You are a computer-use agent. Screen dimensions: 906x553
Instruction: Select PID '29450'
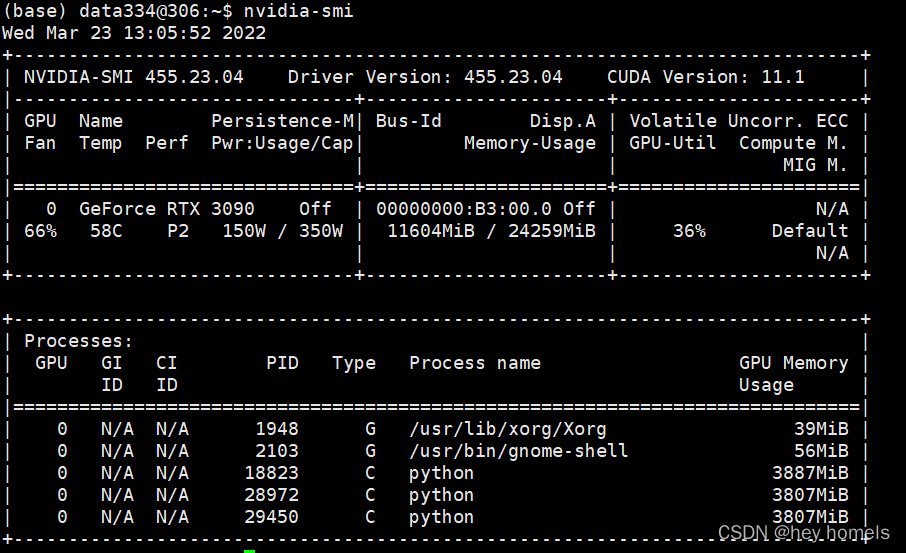[x=272, y=517]
